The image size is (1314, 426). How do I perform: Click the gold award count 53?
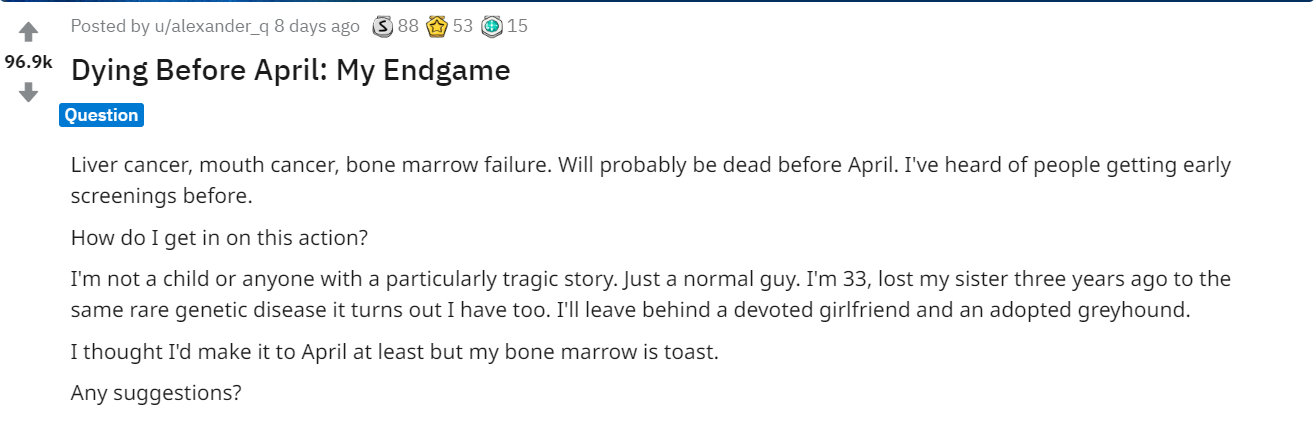462,27
